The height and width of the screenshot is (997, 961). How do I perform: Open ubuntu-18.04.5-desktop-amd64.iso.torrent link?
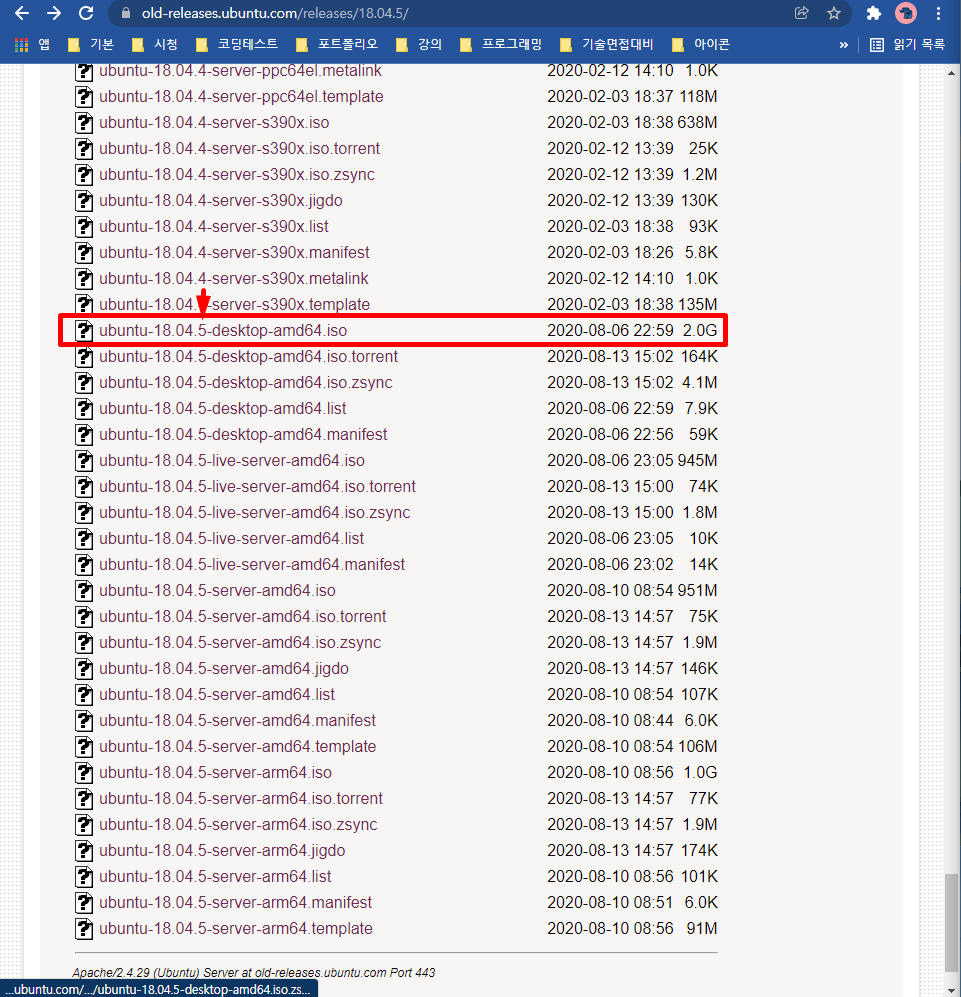click(248, 357)
